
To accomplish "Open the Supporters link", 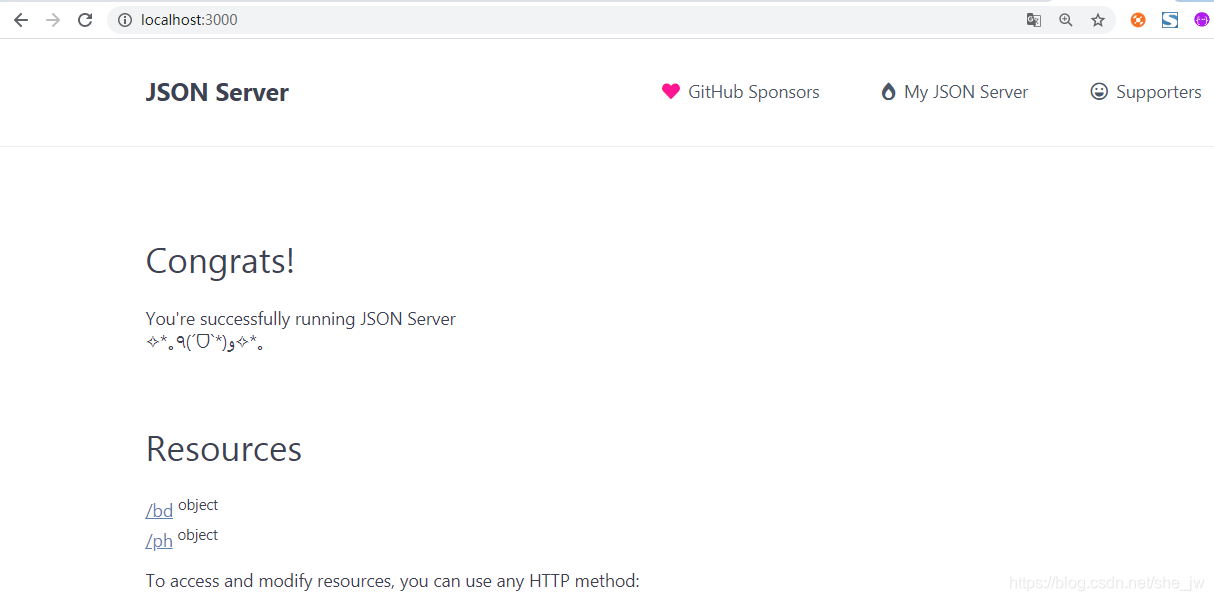I will [1146, 92].
